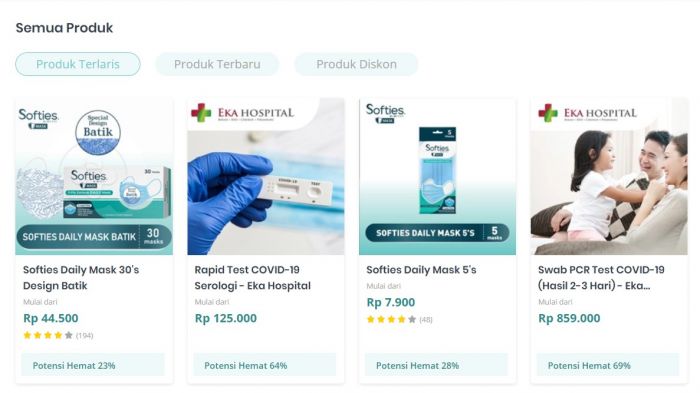Open Softies Daily Mask 5's product image
700x393 pixels.
pyautogui.click(x=438, y=177)
